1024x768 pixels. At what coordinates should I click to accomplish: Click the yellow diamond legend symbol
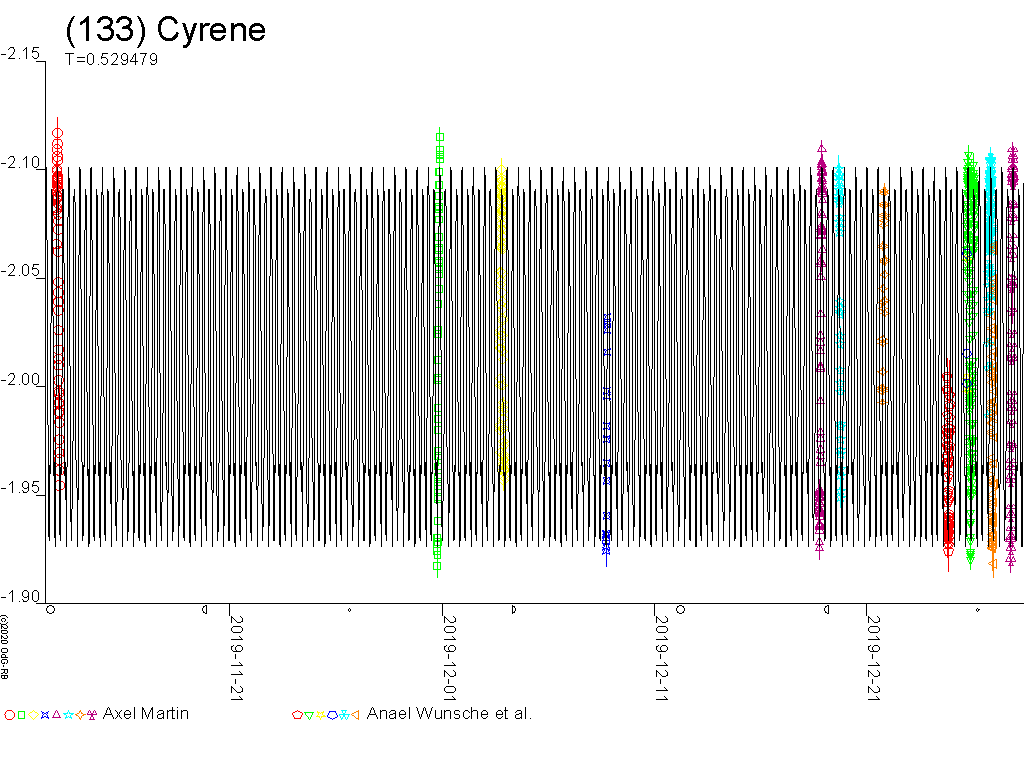[33, 715]
